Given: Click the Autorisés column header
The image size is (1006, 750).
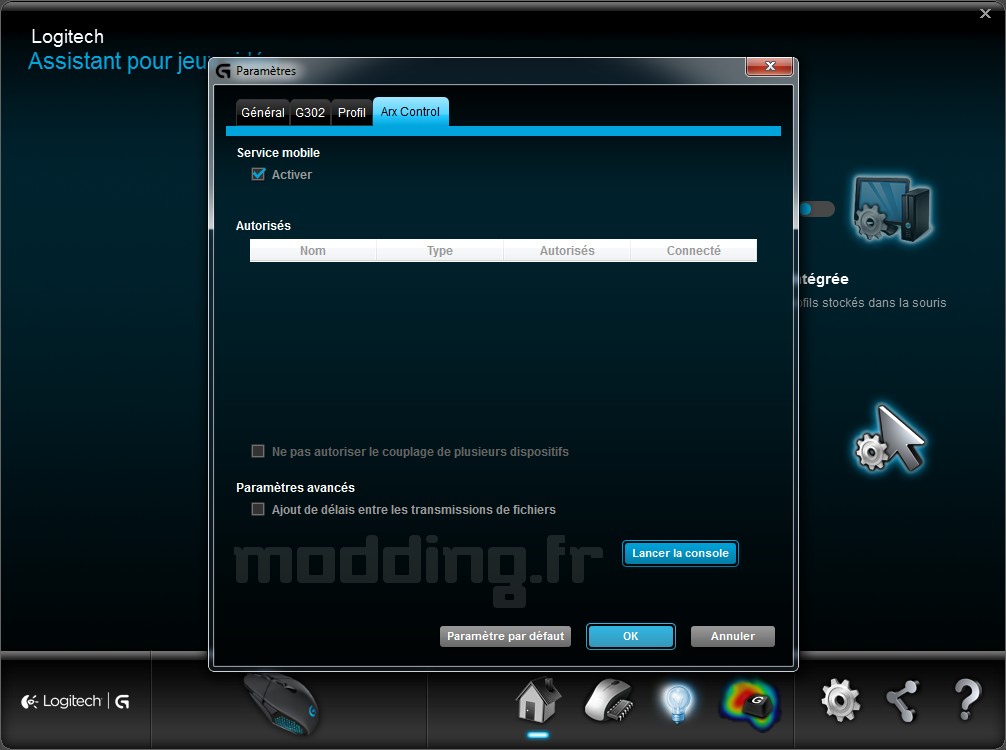Looking at the screenshot, I should click(x=567, y=250).
